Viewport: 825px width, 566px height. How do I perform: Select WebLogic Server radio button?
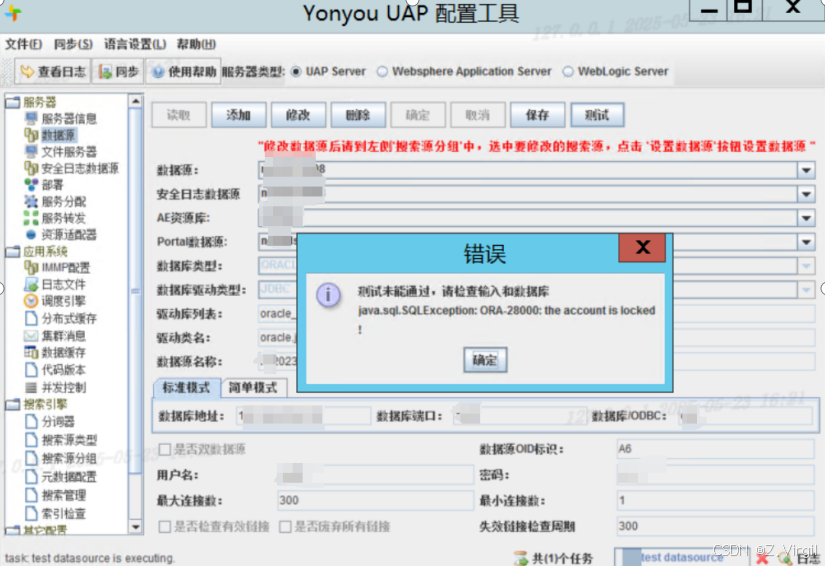pyautogui.click(x=568, y=72)
